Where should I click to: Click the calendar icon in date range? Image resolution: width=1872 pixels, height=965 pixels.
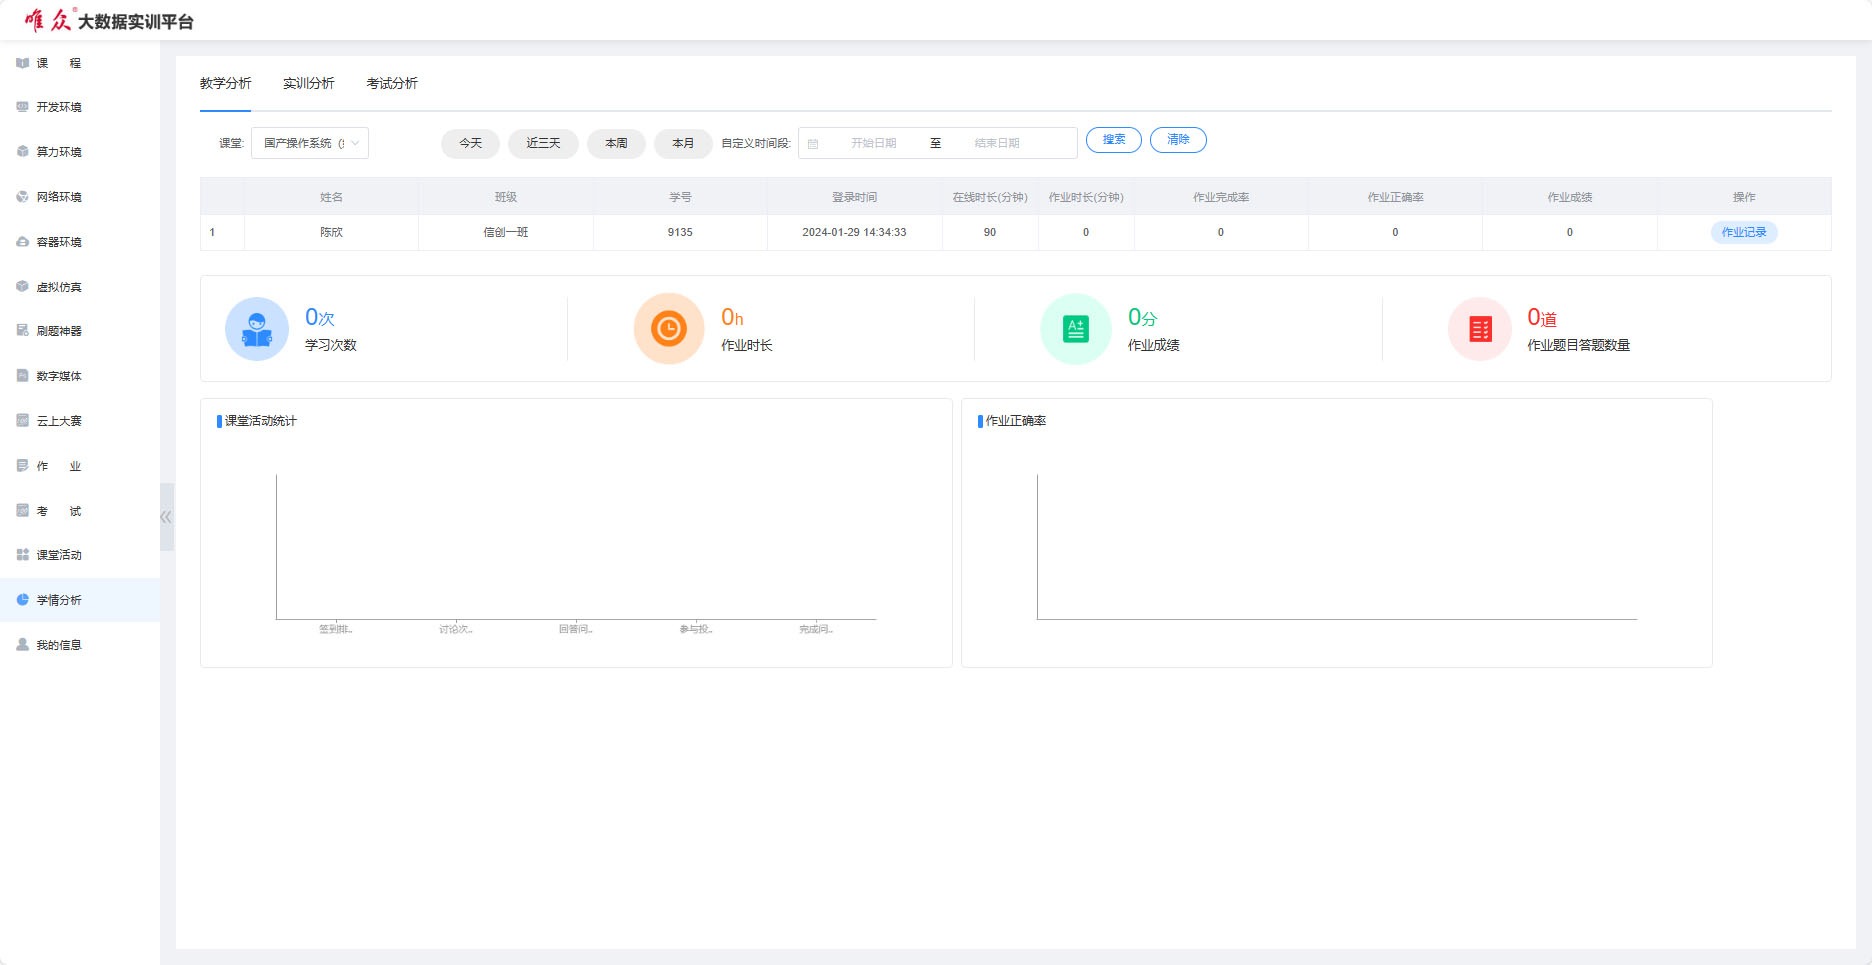click(x=813, y=144)
